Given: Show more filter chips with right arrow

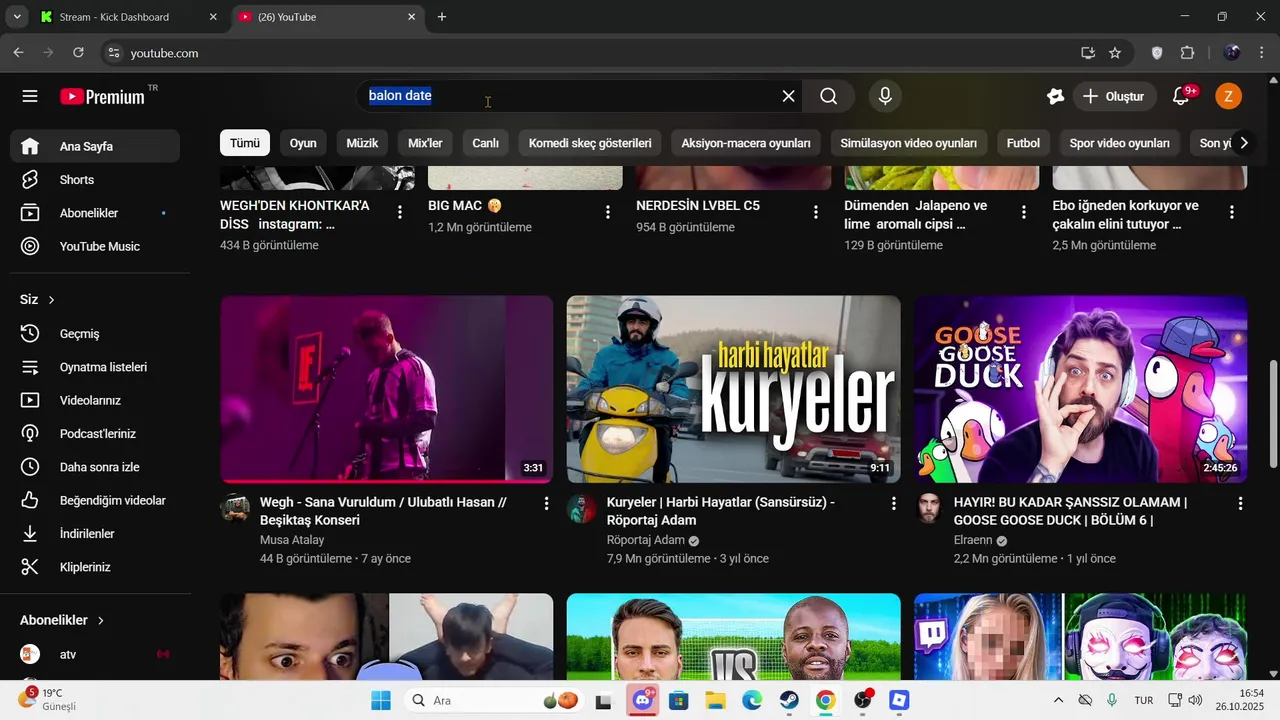Looking at the screenshot, I should [1243, 143].
